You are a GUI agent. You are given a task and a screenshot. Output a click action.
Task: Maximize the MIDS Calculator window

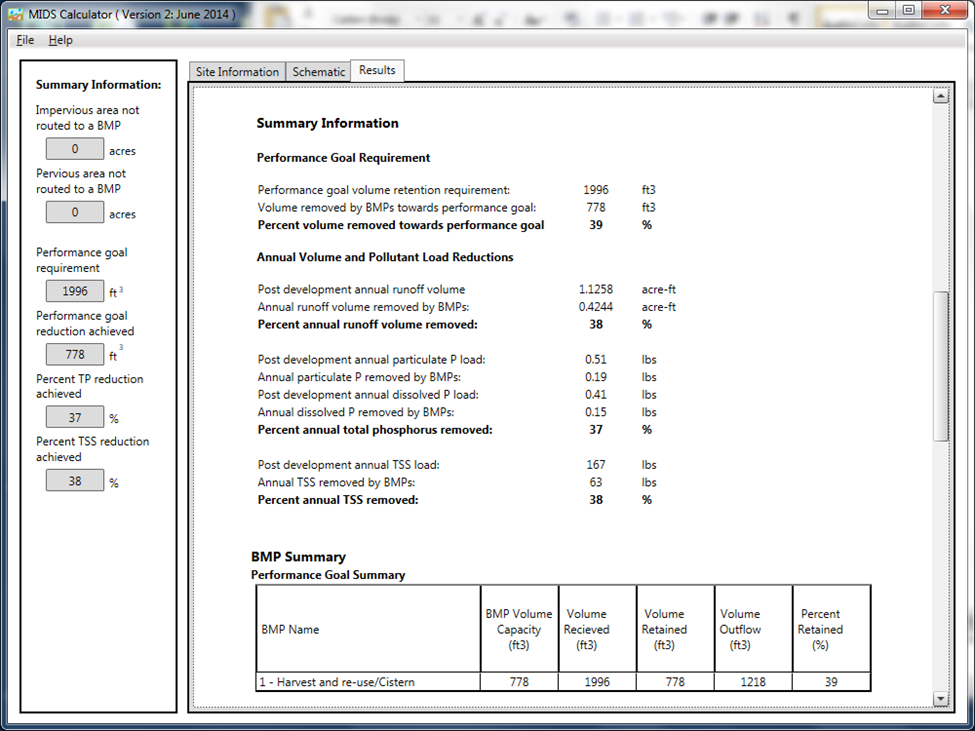tap(908, 10)
